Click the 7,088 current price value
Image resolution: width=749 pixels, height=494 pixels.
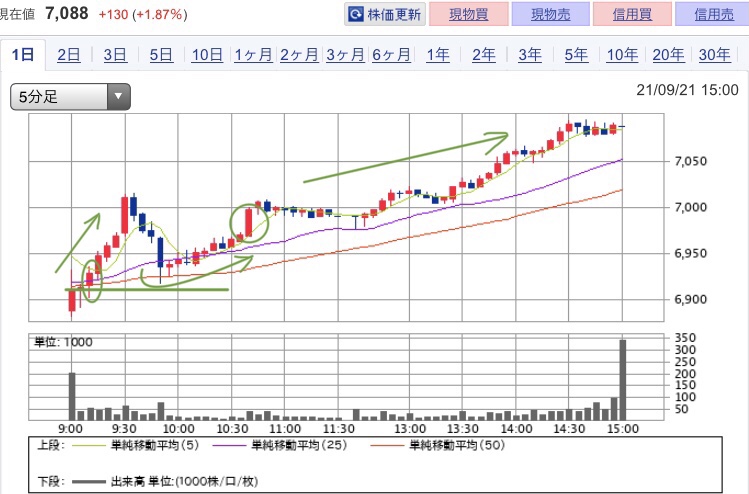(x=66, y=13)
